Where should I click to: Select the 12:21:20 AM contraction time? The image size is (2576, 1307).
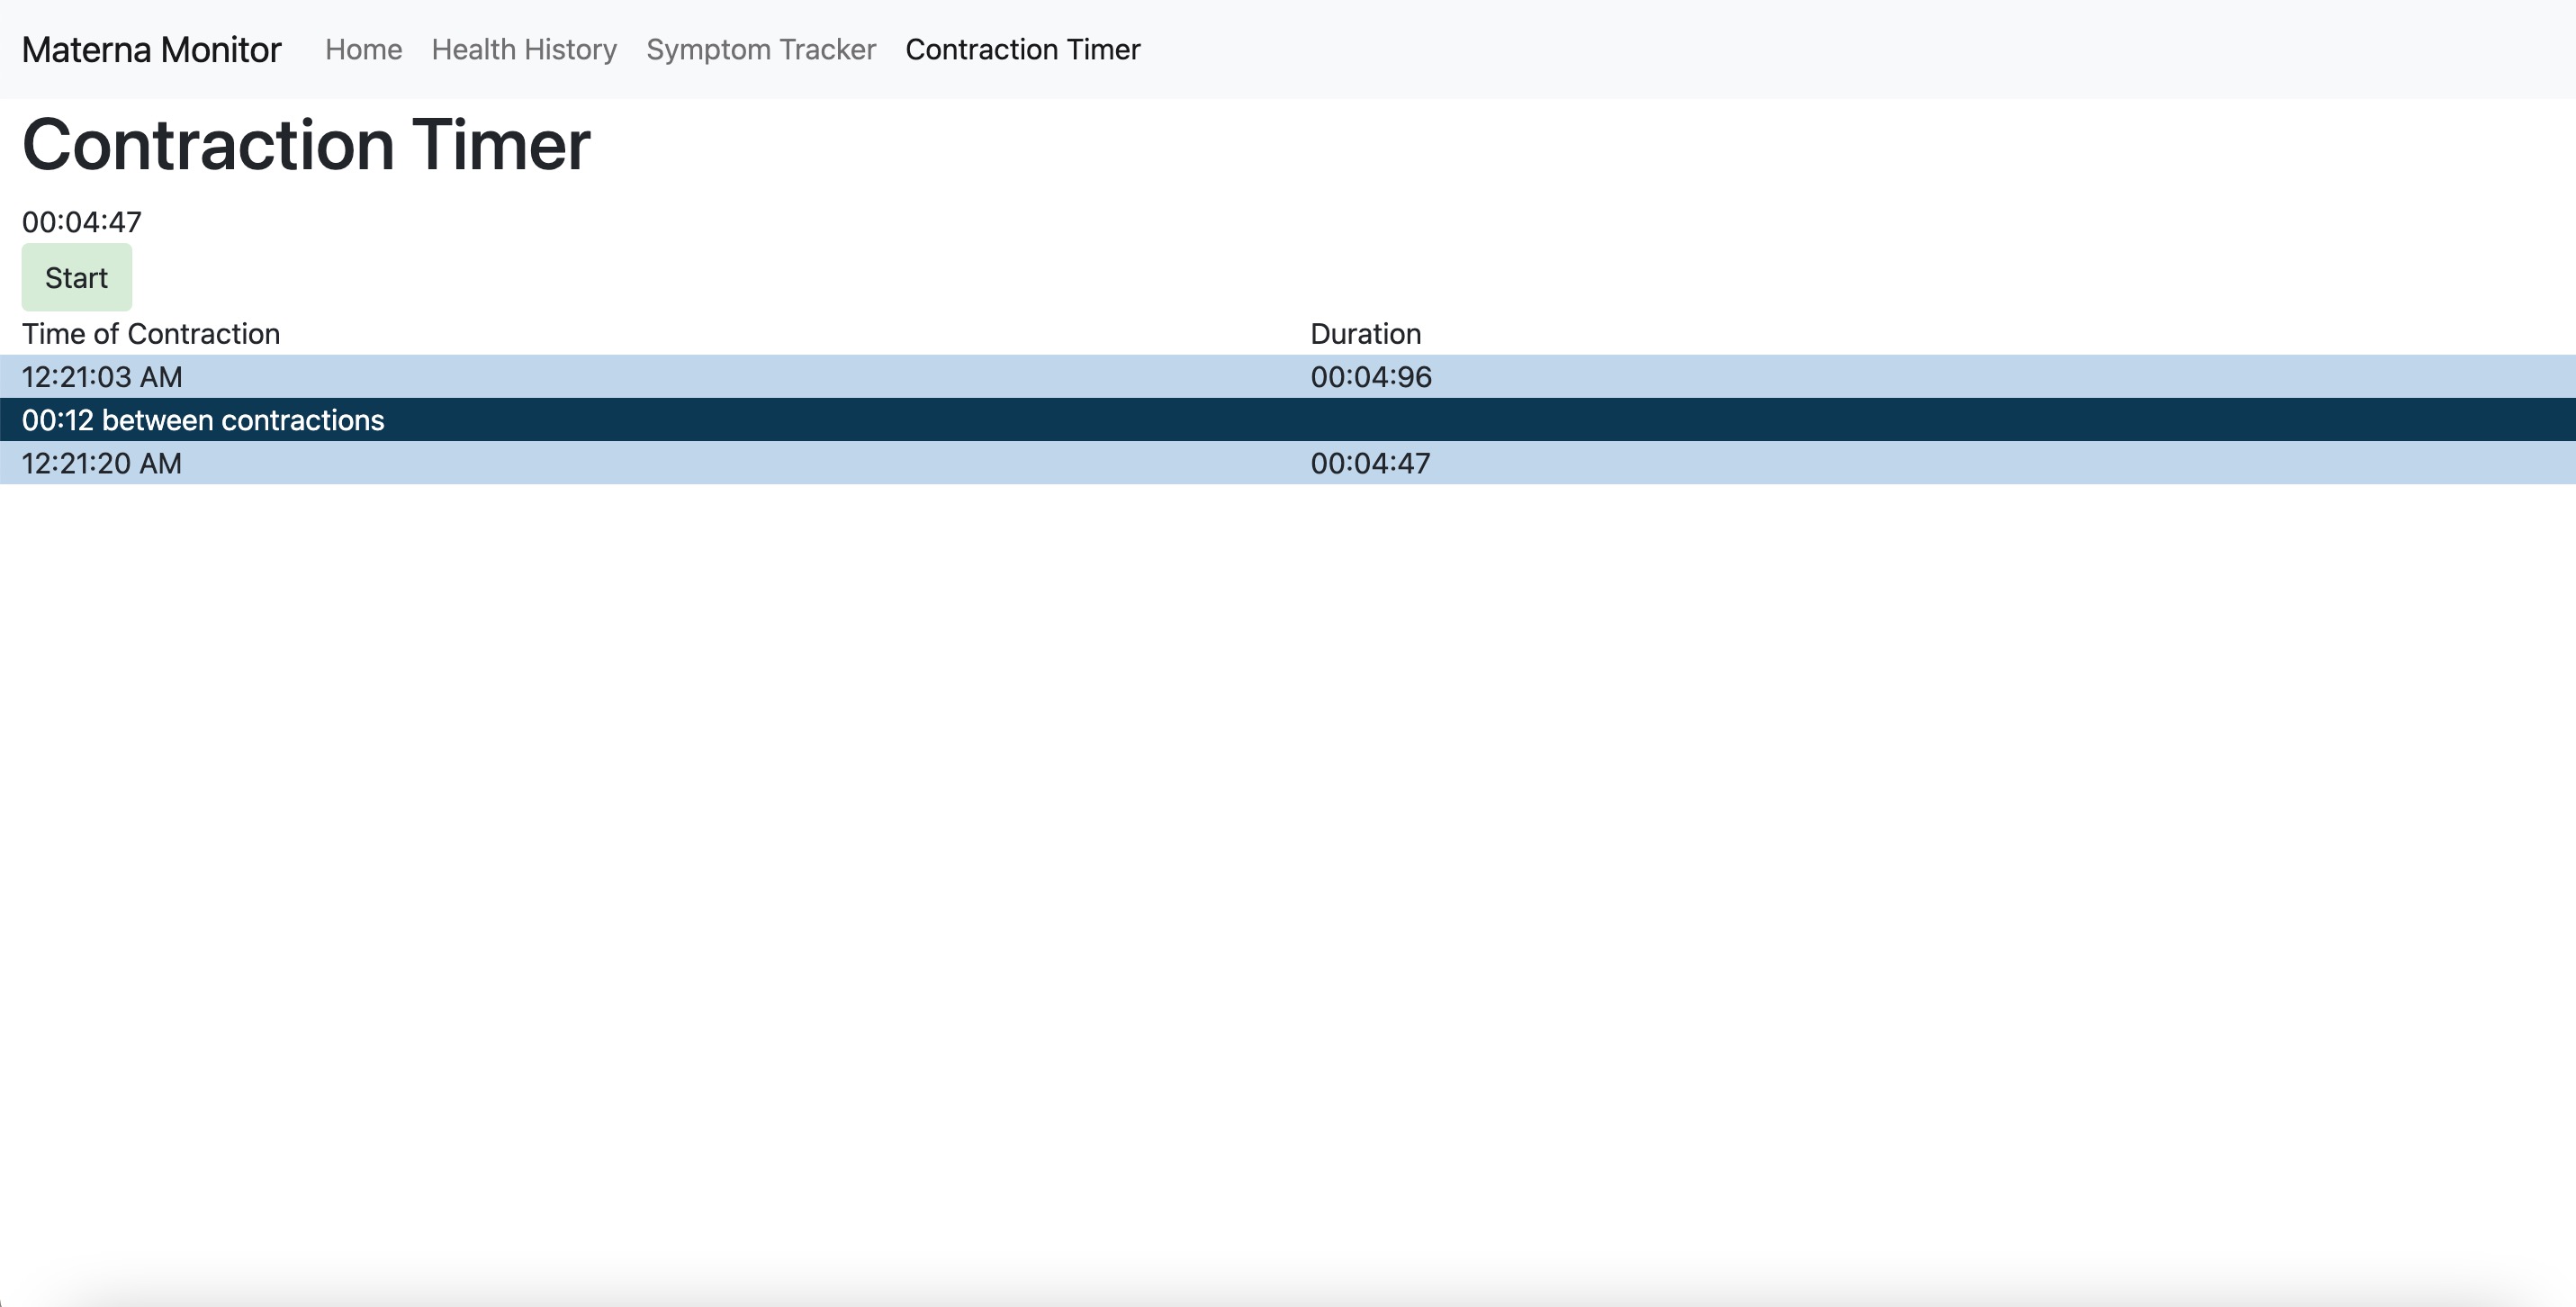click(102, 464)
